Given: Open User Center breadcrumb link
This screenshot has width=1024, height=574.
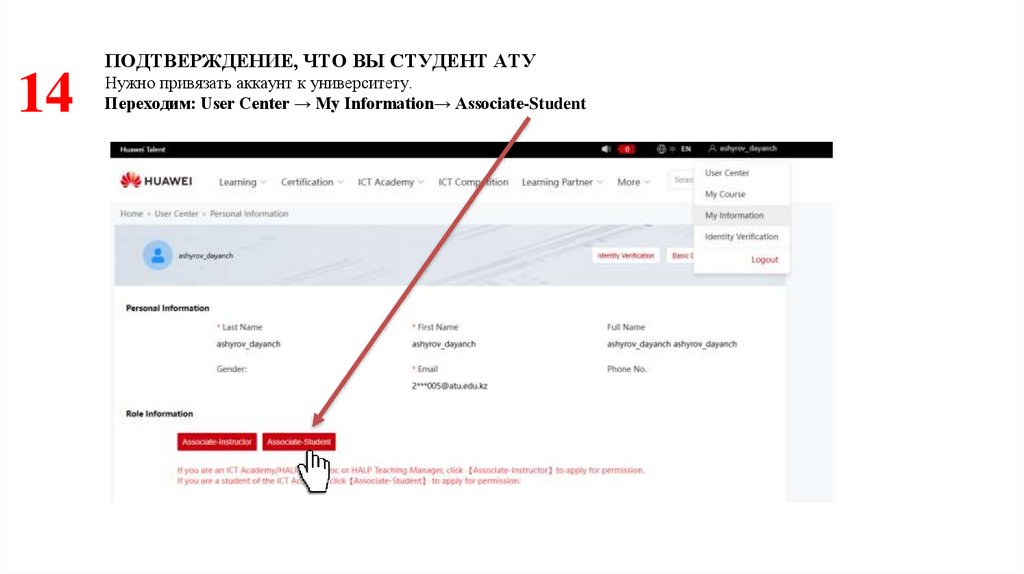Looking at the screenshot, I should [176, 214].
